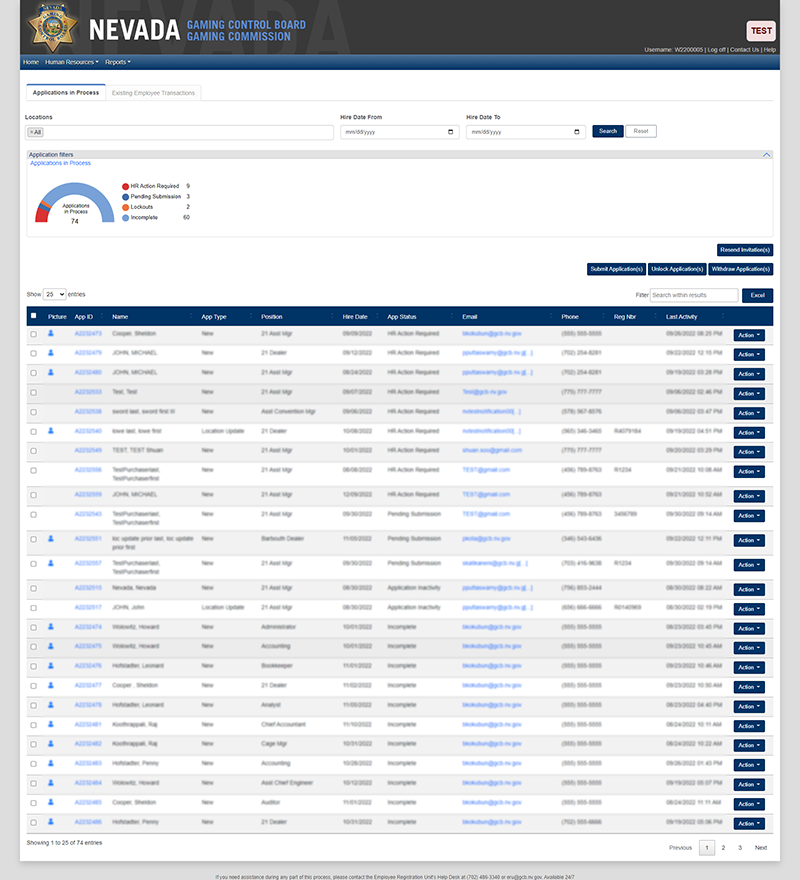
Task: Open picture icon for application A2232476
Action: (x=51, y=666)
